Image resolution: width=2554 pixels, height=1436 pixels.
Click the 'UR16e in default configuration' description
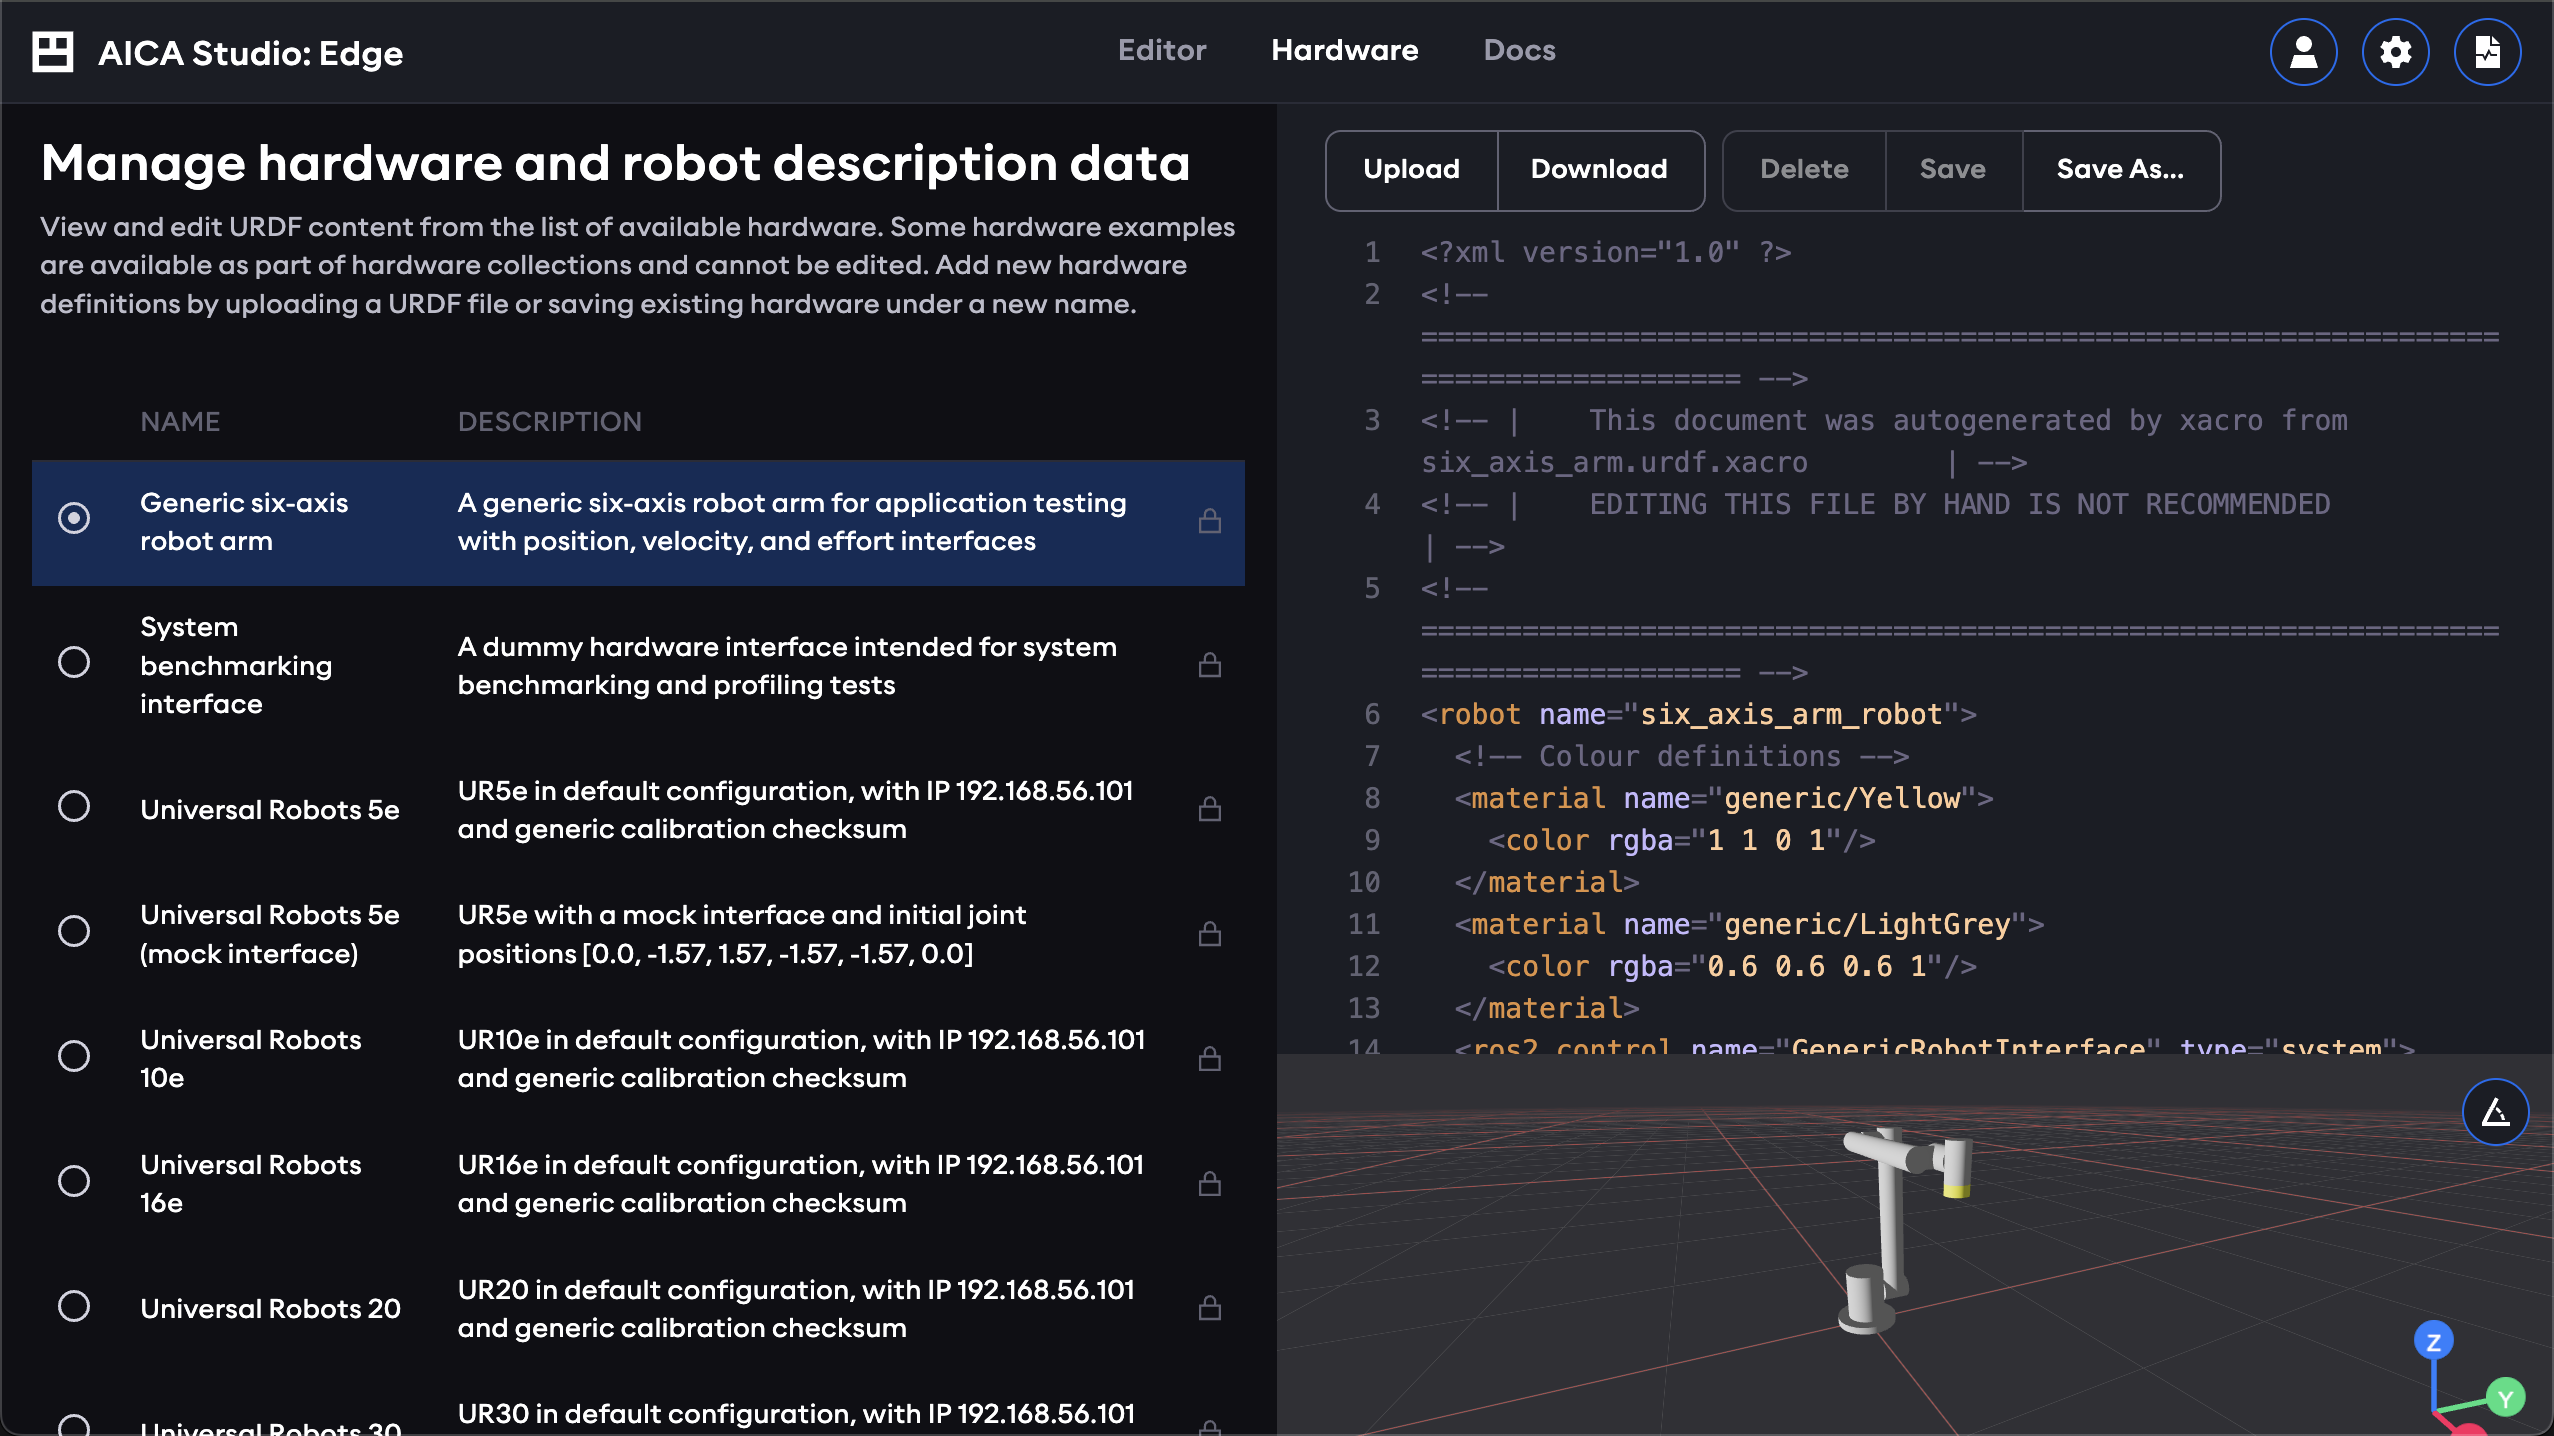pos(800,1183)
